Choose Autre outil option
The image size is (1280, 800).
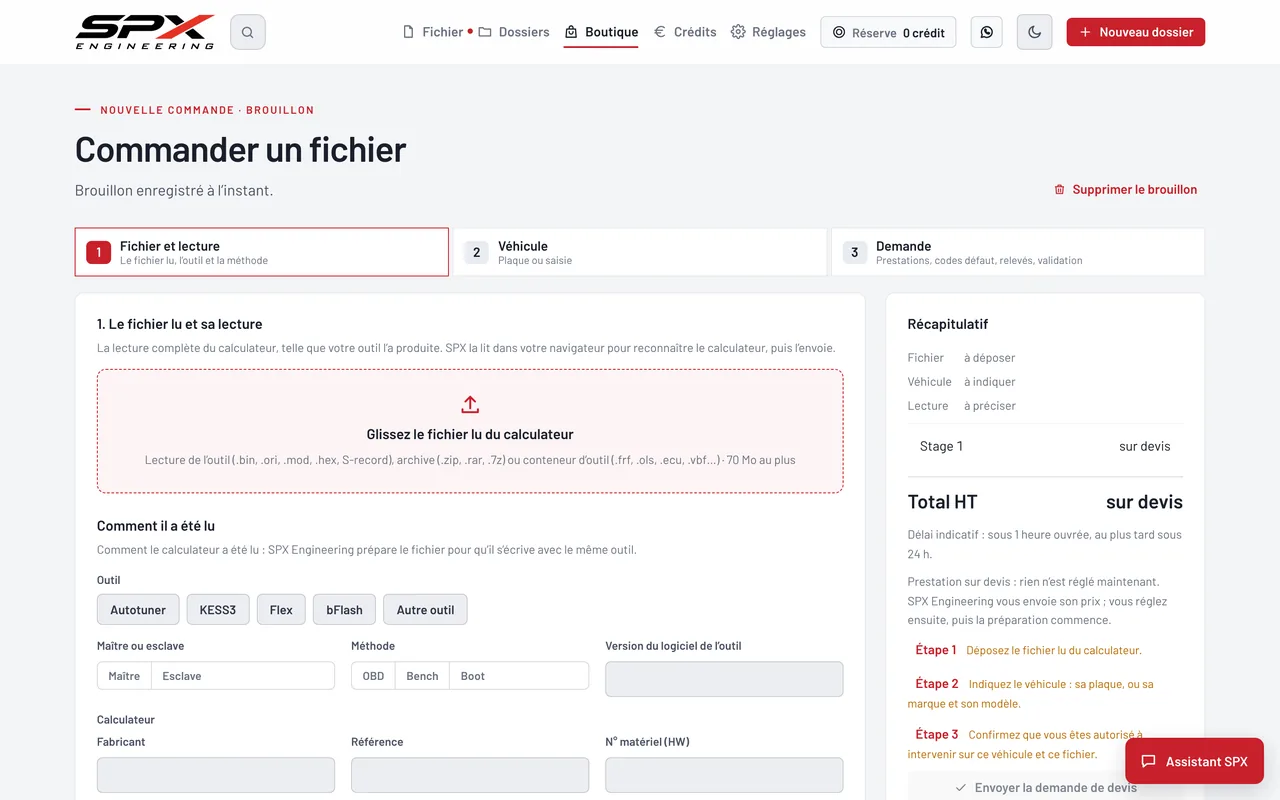click(x=425, y=609)
